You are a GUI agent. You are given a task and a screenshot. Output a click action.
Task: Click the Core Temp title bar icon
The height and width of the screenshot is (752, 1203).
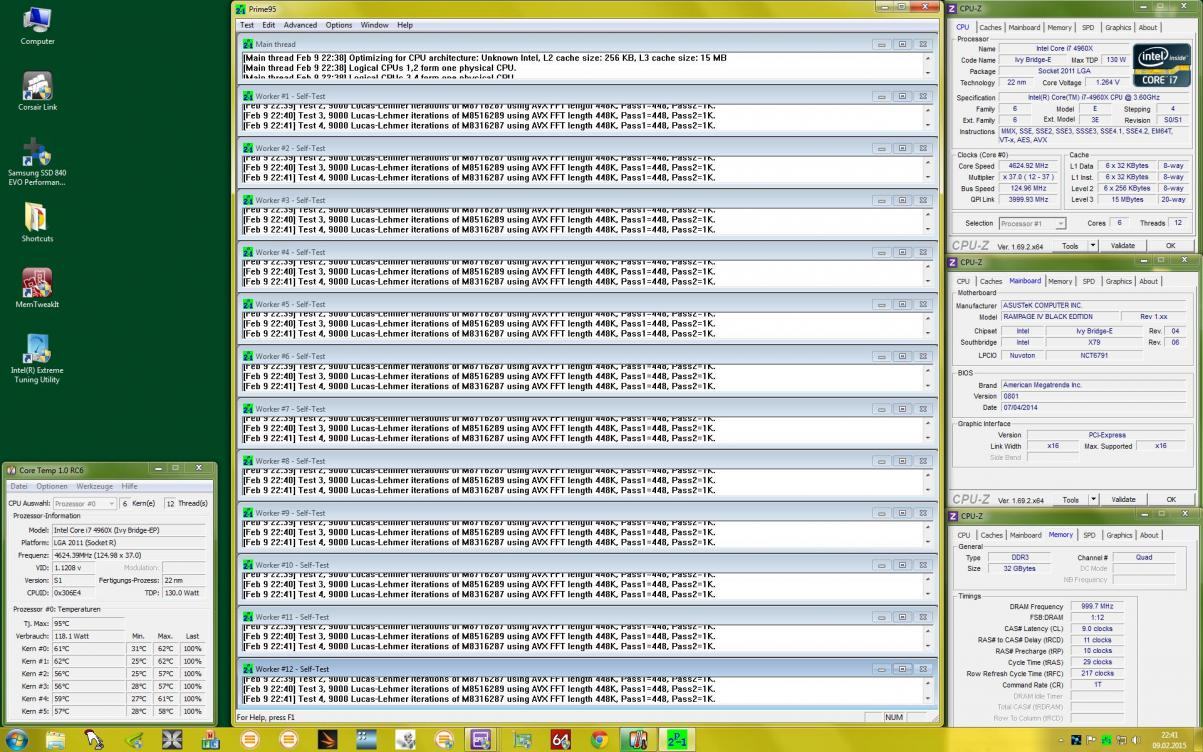12,470
